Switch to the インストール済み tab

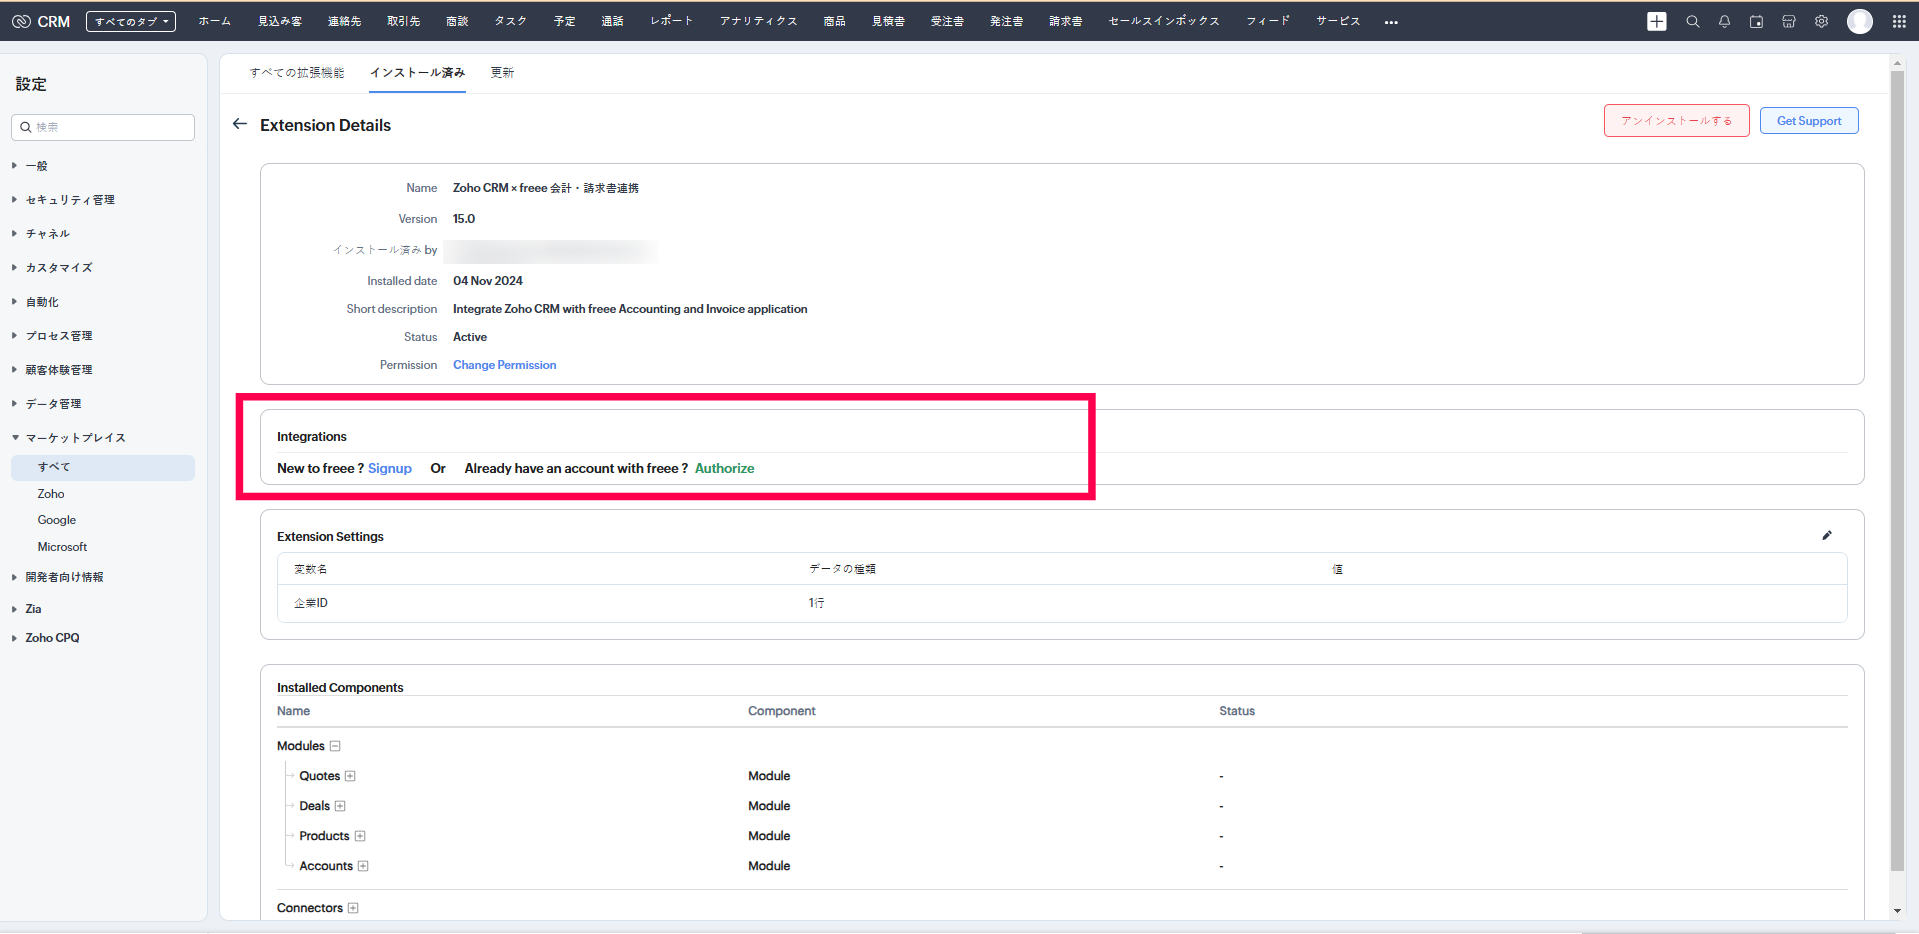pyautogui.click(x=417, y=73)
